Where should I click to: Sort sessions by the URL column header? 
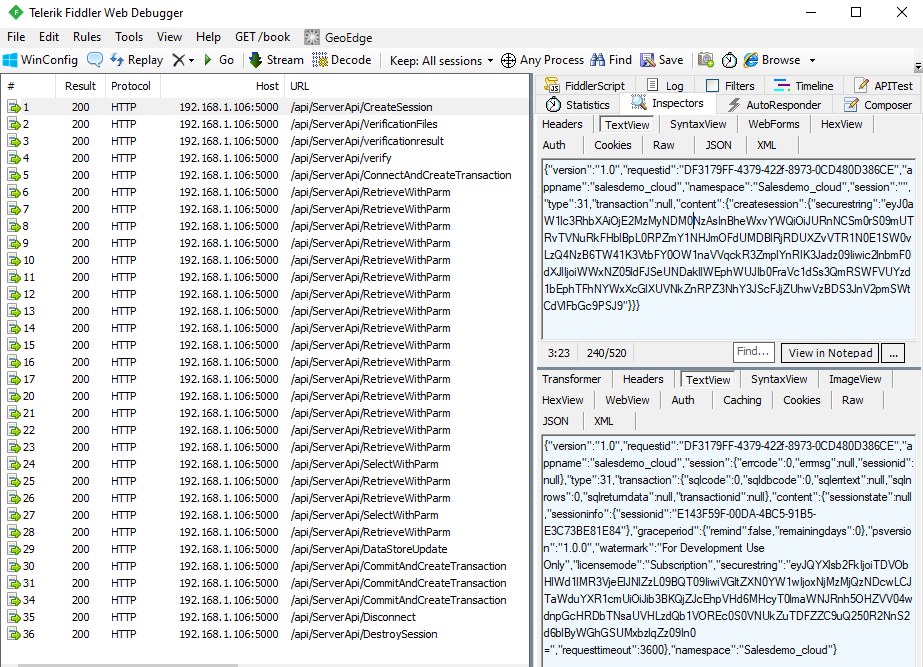(406, 86)
